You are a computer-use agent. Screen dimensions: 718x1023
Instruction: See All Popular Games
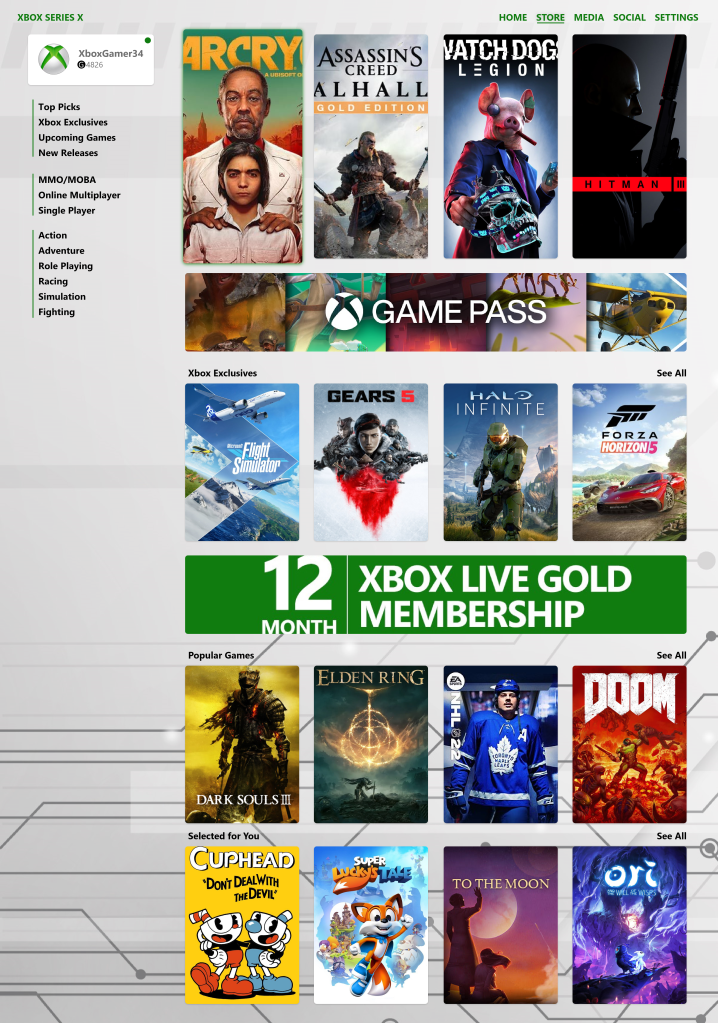[671, 655]
